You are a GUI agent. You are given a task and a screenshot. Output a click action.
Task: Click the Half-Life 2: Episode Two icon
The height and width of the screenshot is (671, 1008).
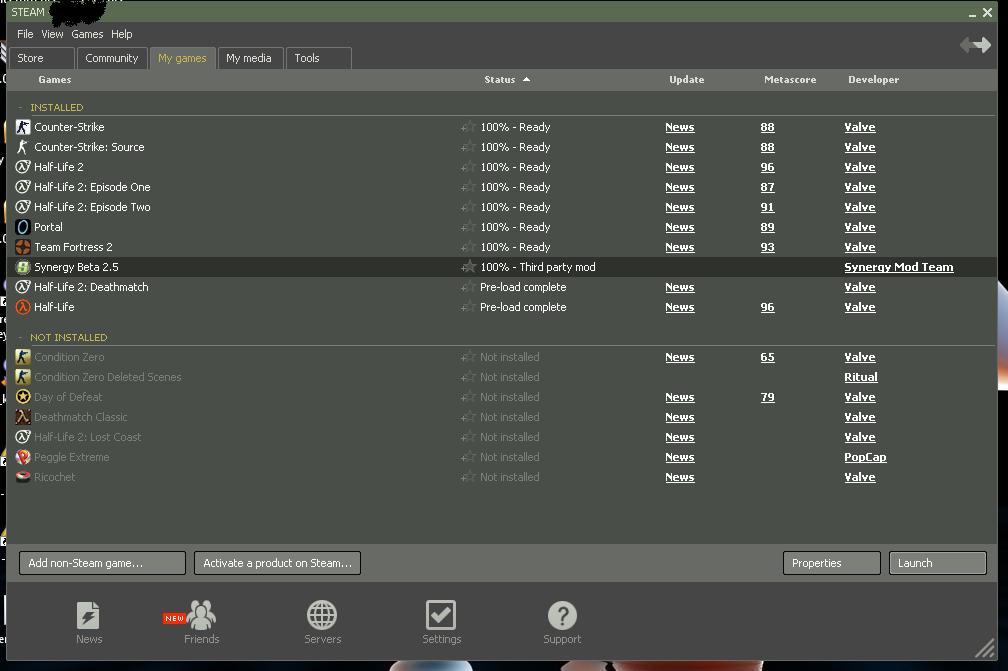click(22, 207)
